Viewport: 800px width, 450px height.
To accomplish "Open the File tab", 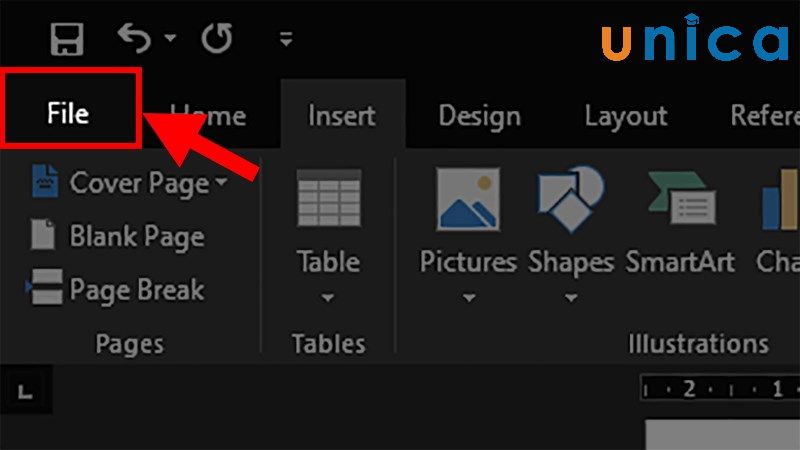I will [x=68, y=115].
